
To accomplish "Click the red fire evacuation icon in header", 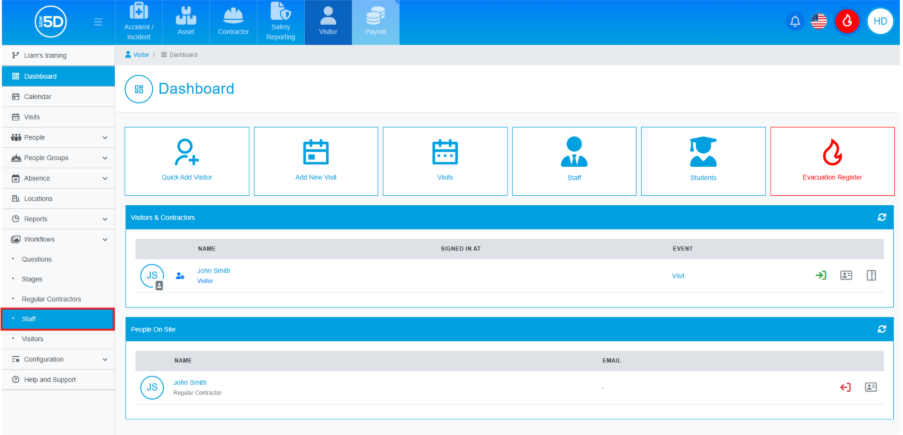I will click(x=847, y=21).
